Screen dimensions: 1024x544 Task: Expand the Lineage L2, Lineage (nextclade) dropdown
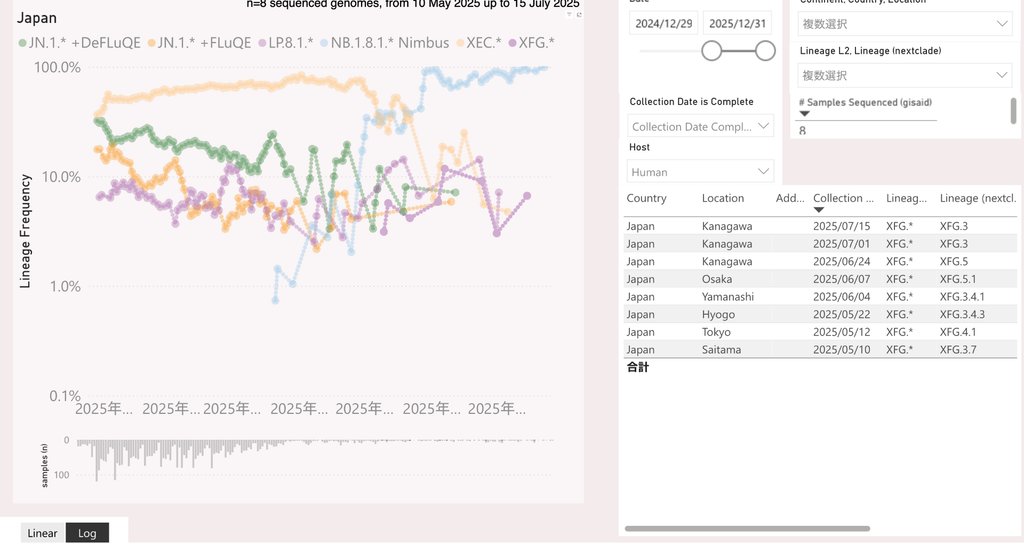pos(905,75)
